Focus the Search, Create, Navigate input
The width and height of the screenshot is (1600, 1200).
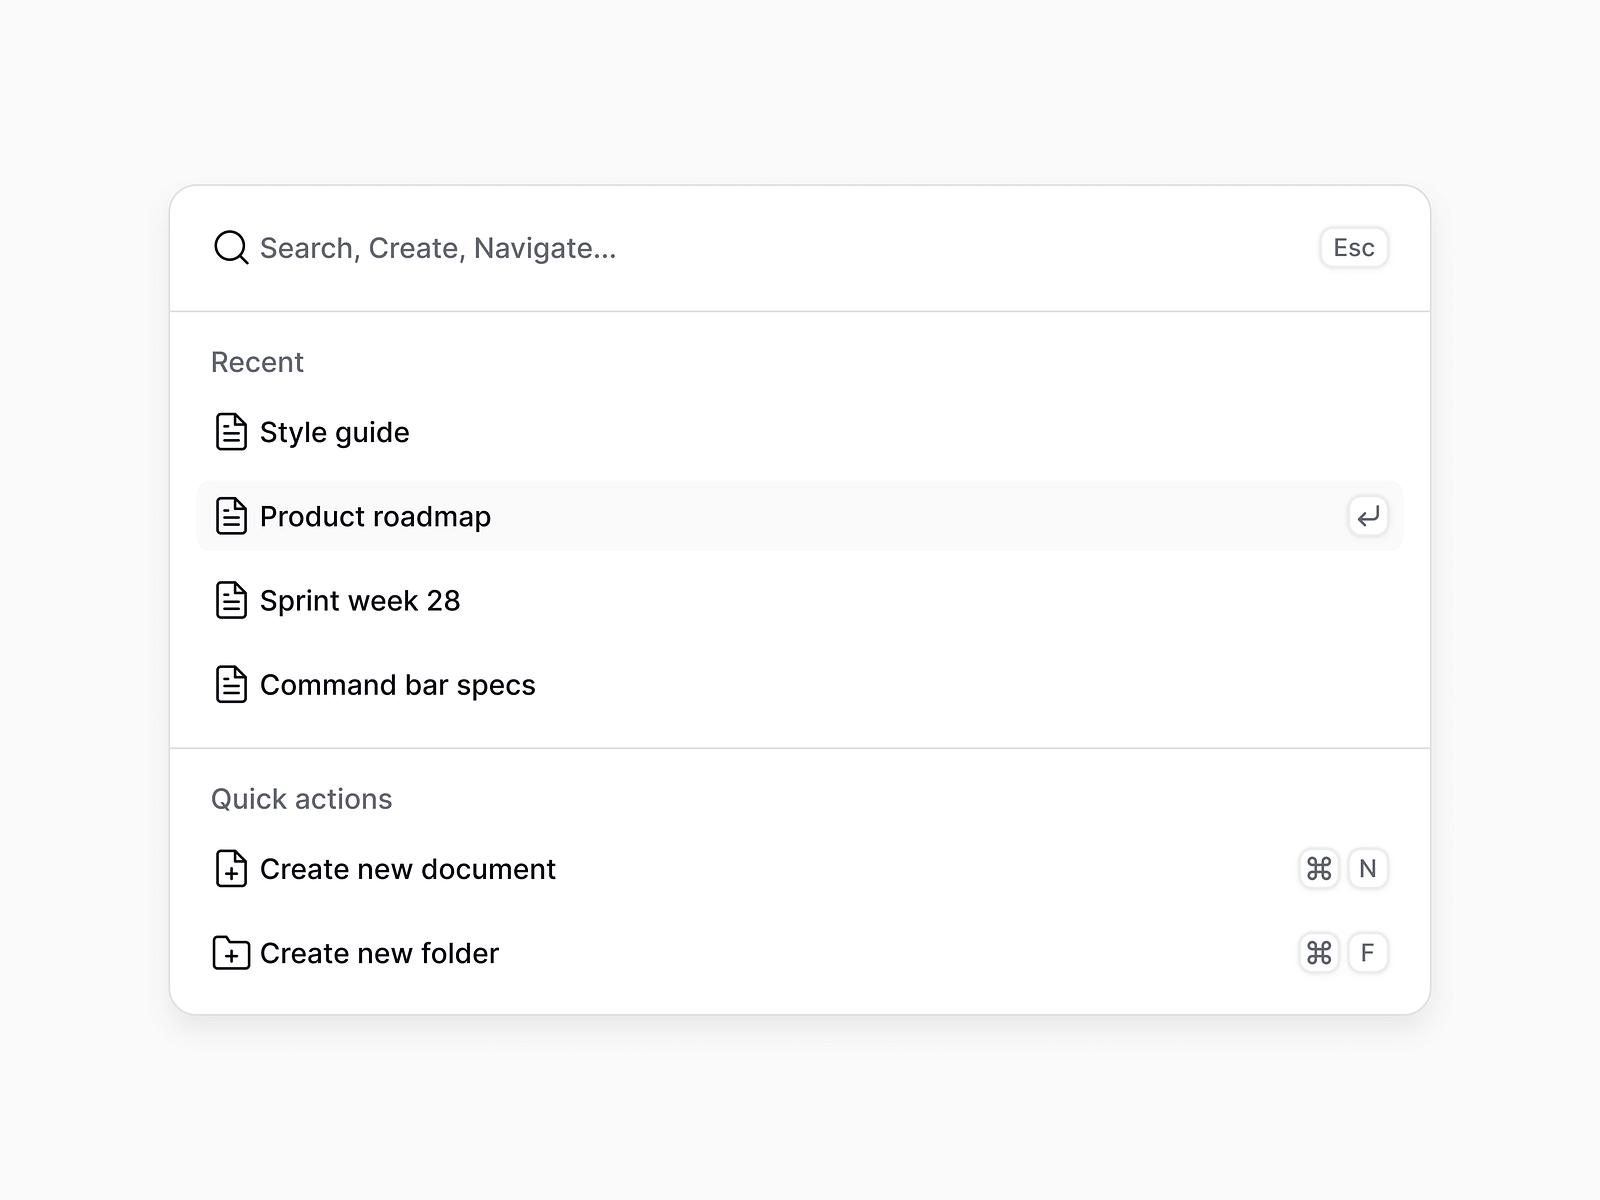click(700, 248)
